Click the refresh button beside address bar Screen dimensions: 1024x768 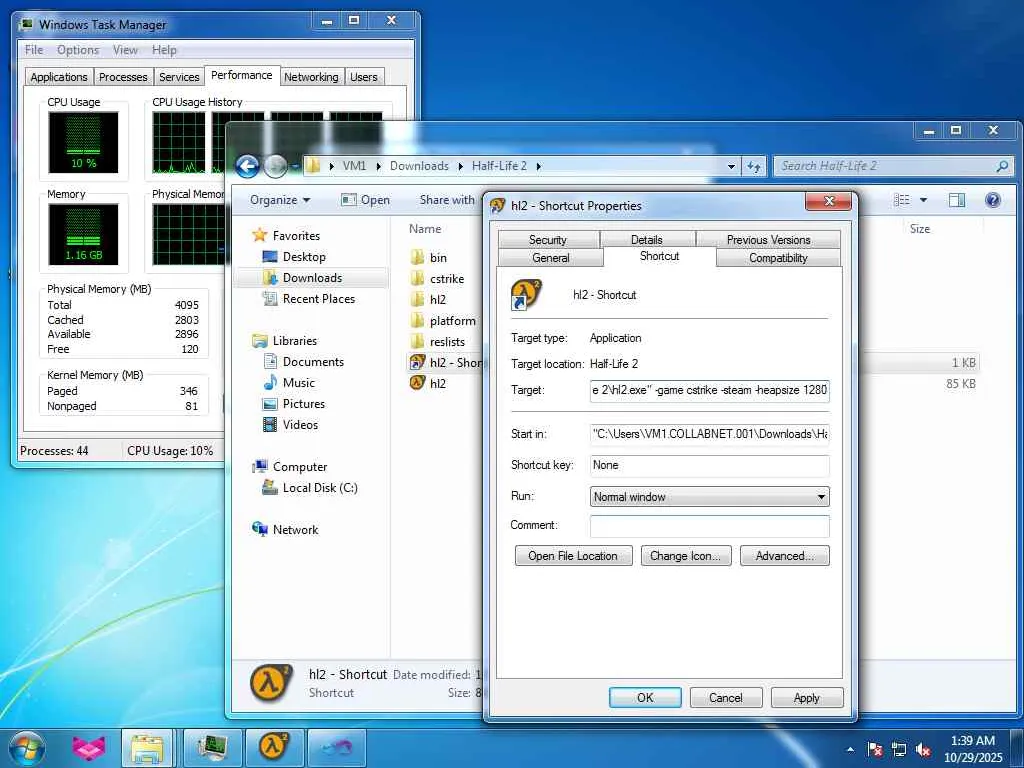754,167
